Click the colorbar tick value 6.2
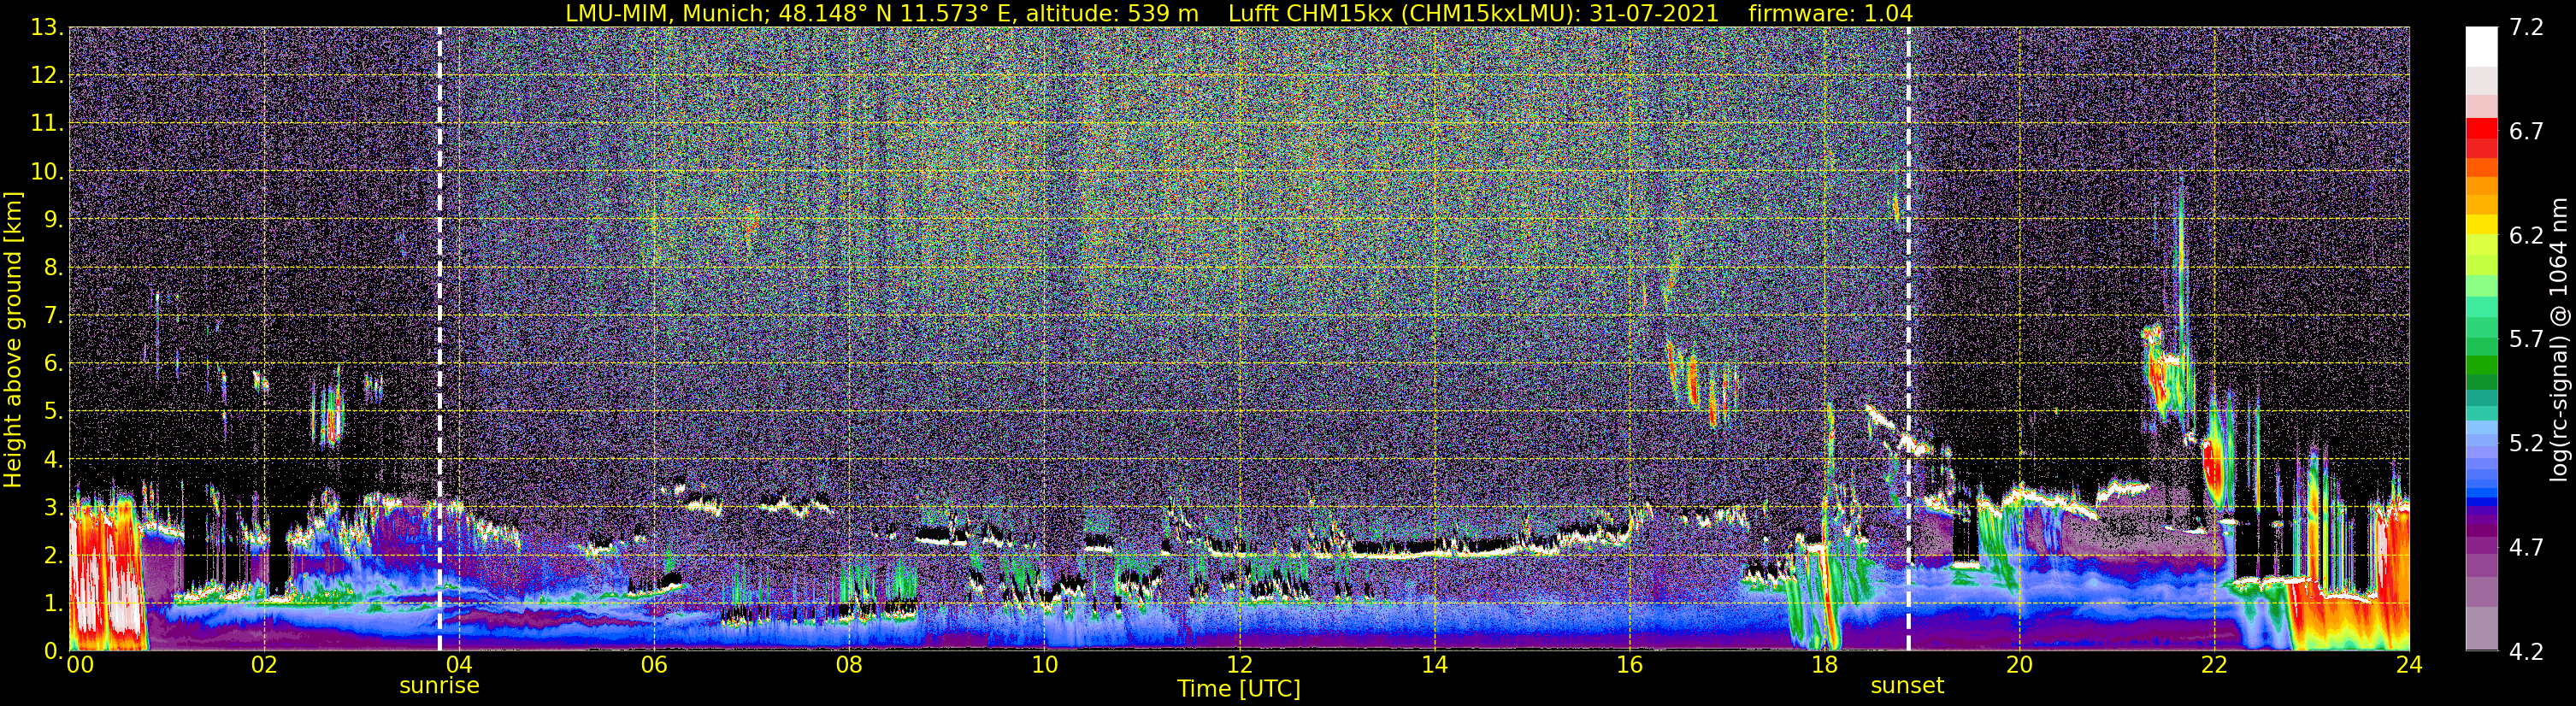 (2526, 235)
